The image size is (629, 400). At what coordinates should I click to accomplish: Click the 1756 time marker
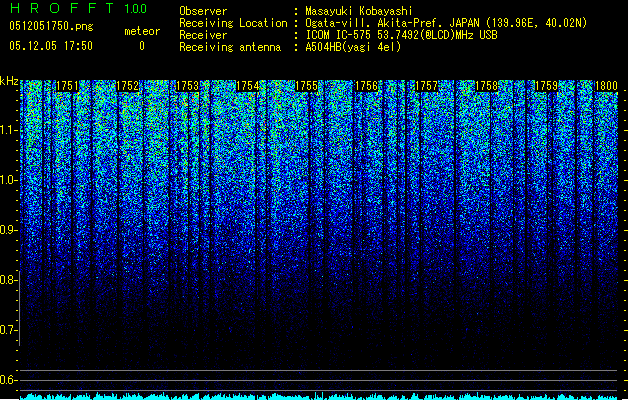pyautogui.click(x=367, y=86)
